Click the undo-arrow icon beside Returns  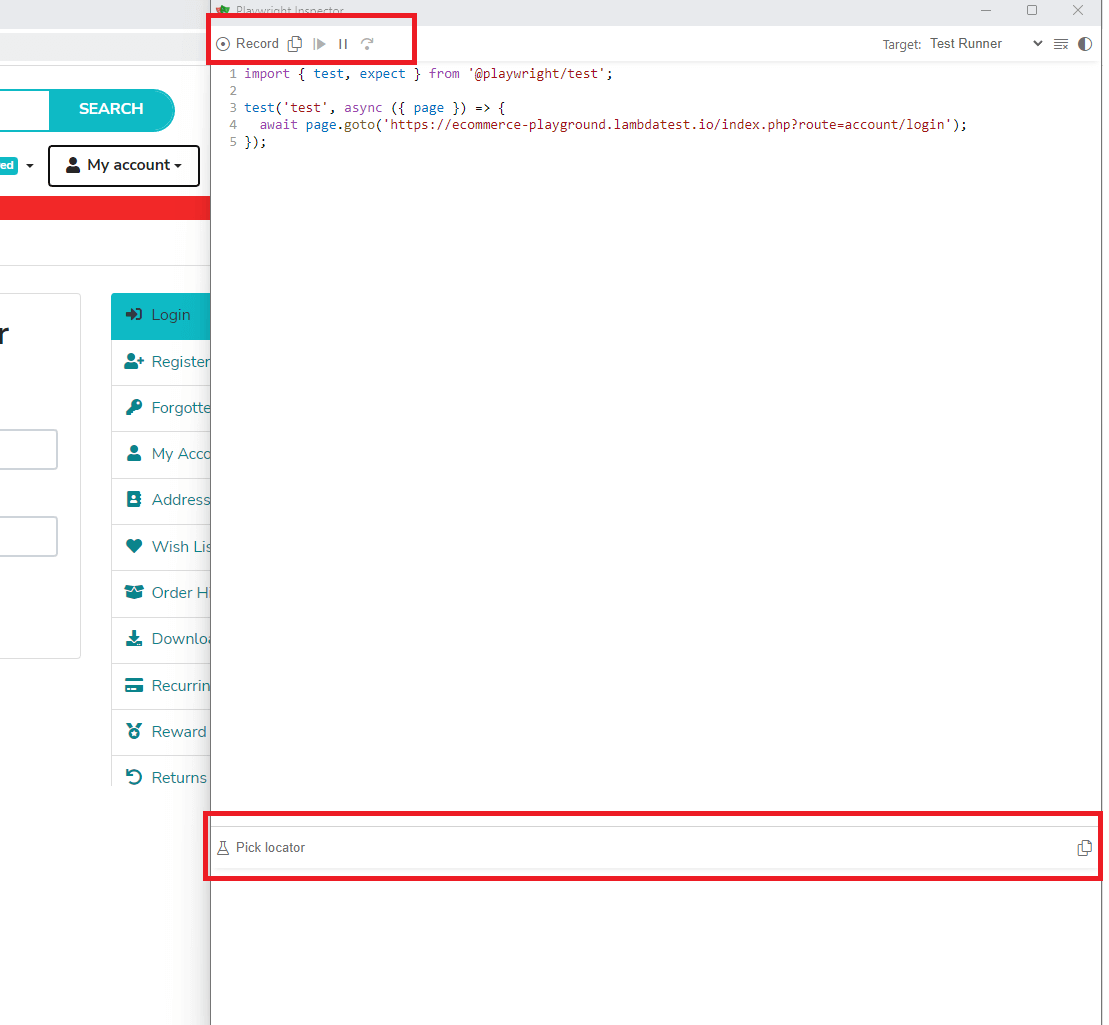tap(134, 777)
